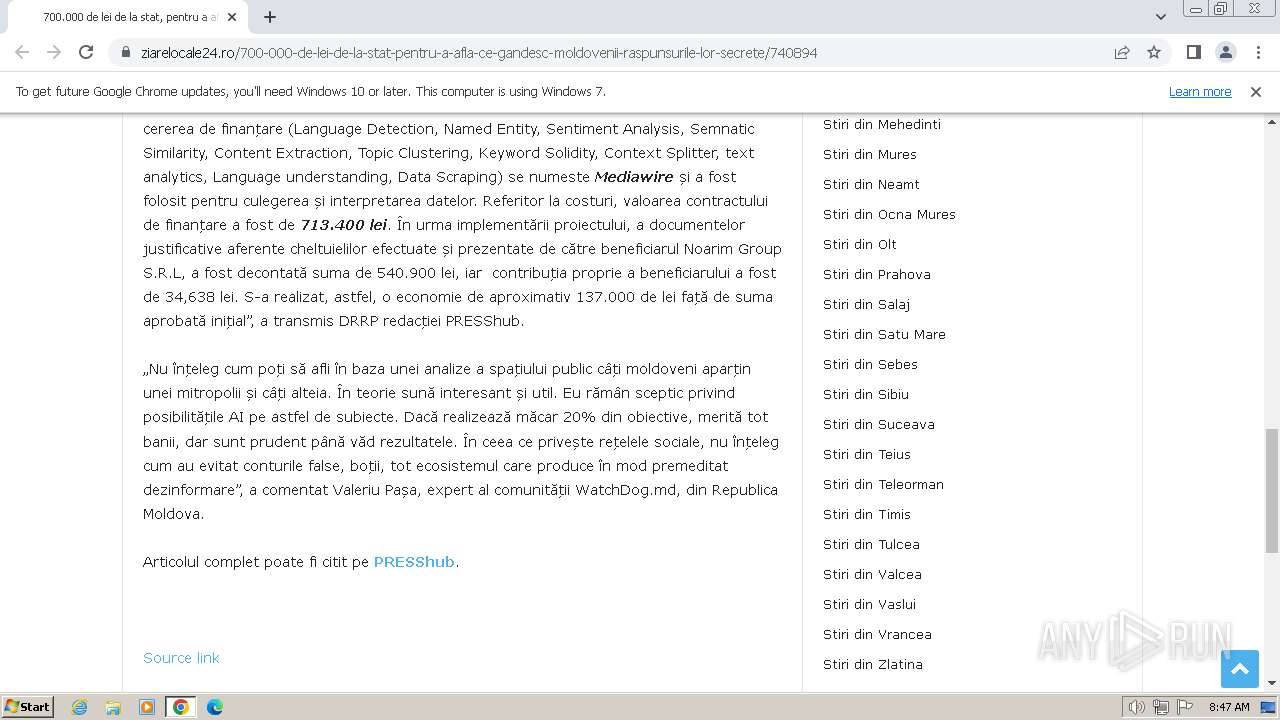Bookmark this tab with the star icon
1280x720 pixels.
pos(1154,52)
